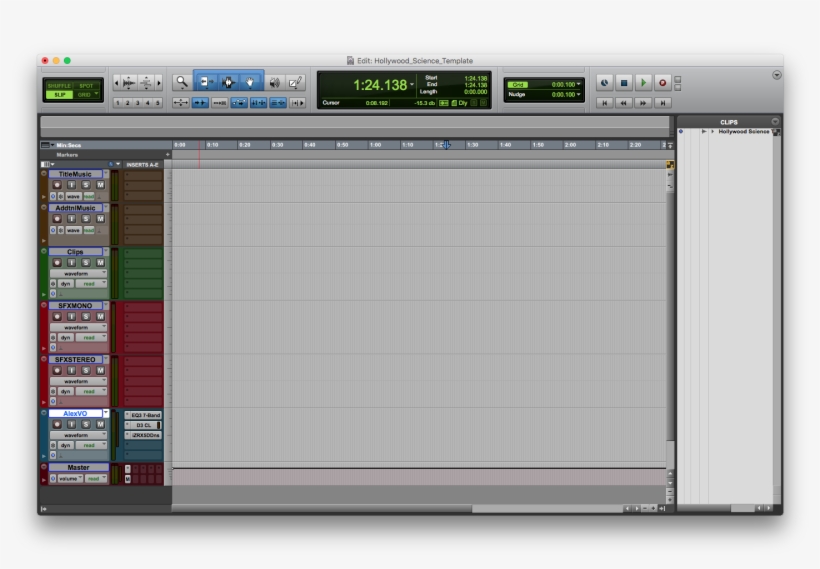The height and width of the screenshot is (569, 820).
Task: Open AlexVO track name dropdown arrow
Action: (106, 413)
